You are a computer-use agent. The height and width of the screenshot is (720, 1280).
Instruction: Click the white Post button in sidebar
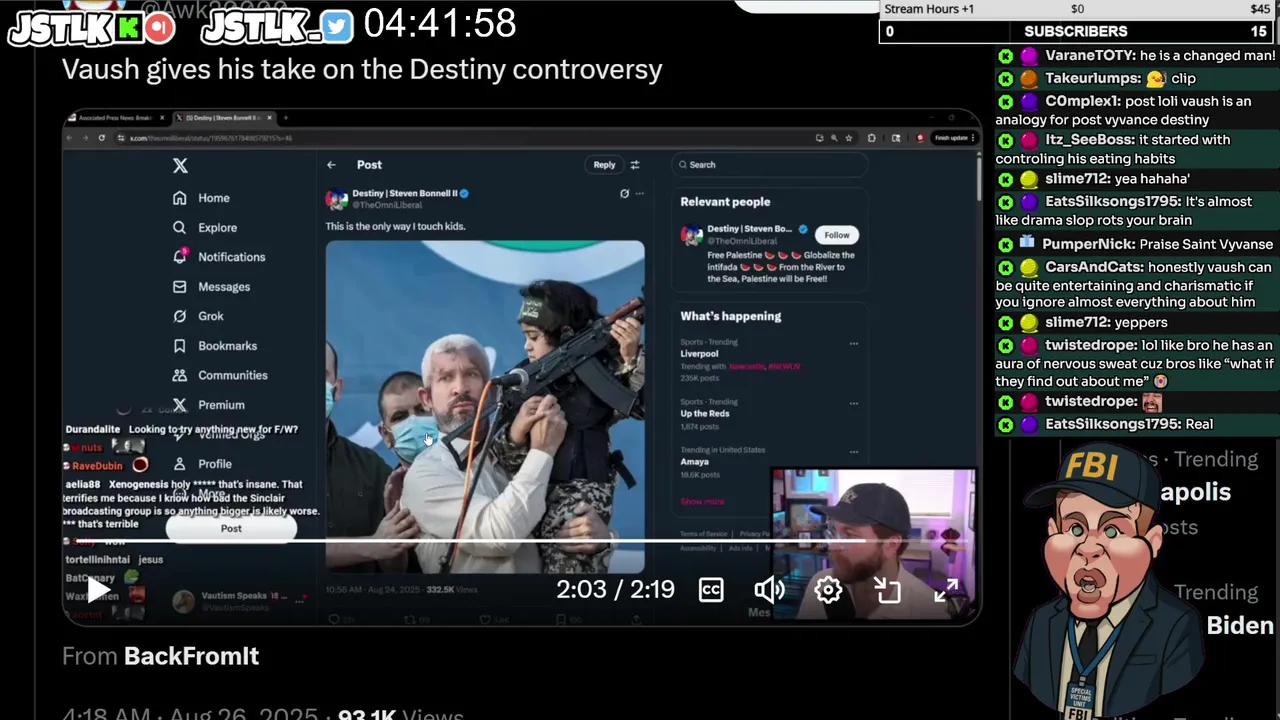pos(231,528)
